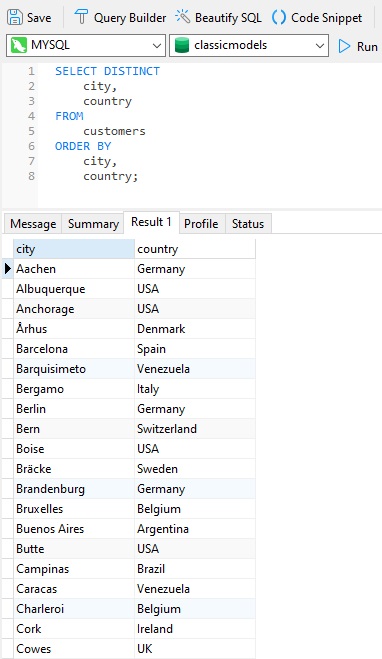This screenshot has width=382, height=659.
Task: Click the Beautify SQL wand icon
Action: 182,17
